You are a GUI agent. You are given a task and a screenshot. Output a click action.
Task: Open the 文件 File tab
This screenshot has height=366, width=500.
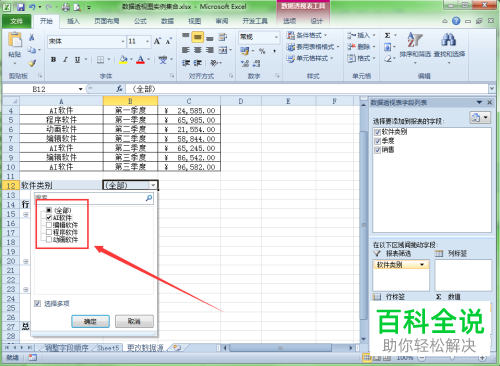point(17,21)
